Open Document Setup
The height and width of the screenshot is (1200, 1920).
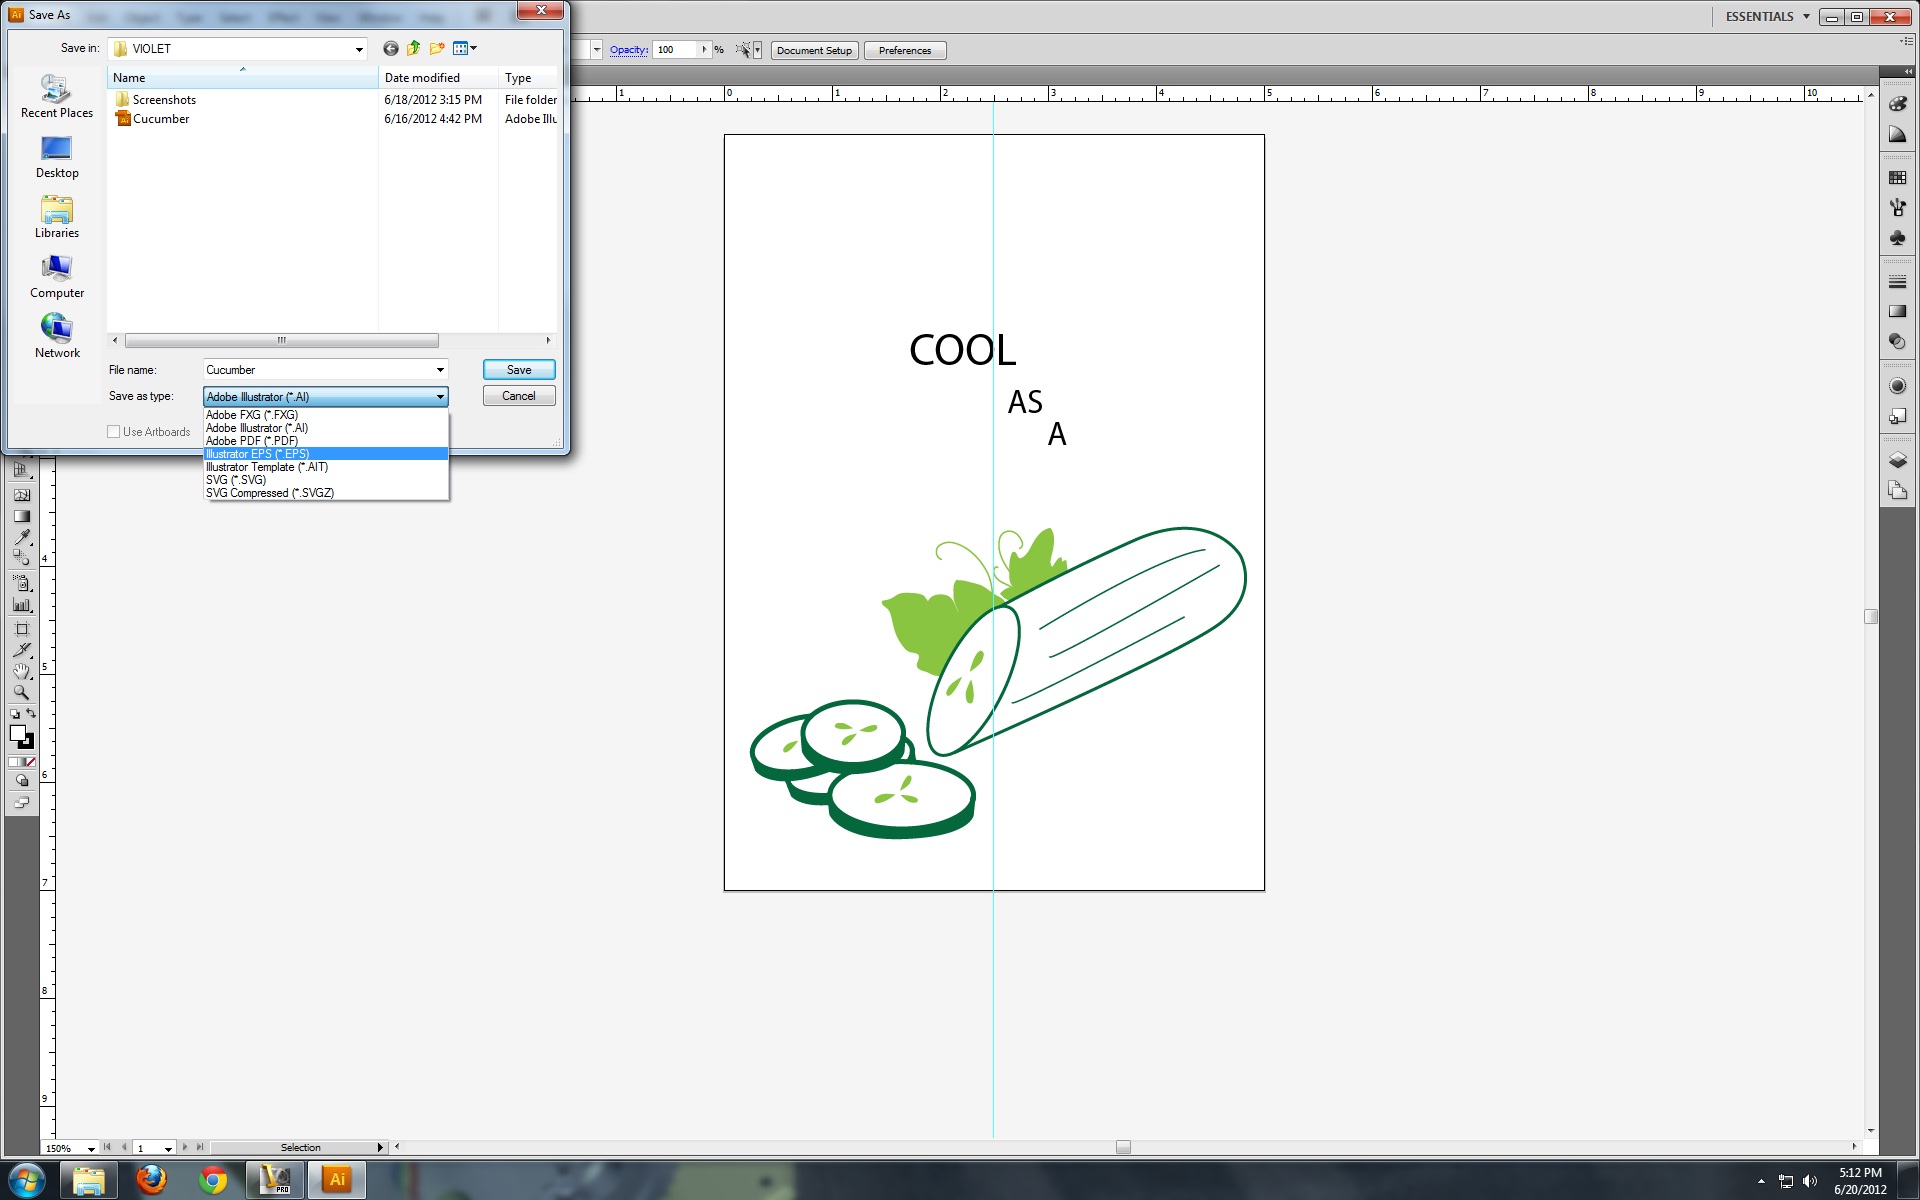click(814, 50)
